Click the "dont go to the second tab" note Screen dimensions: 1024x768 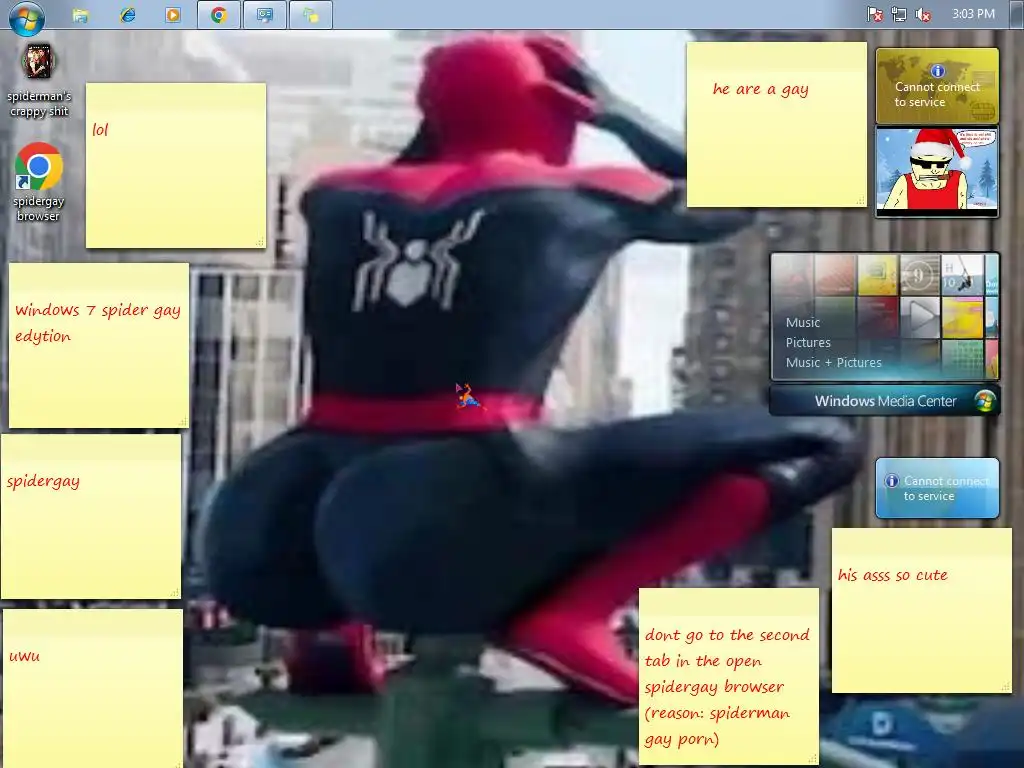[729, 677]
